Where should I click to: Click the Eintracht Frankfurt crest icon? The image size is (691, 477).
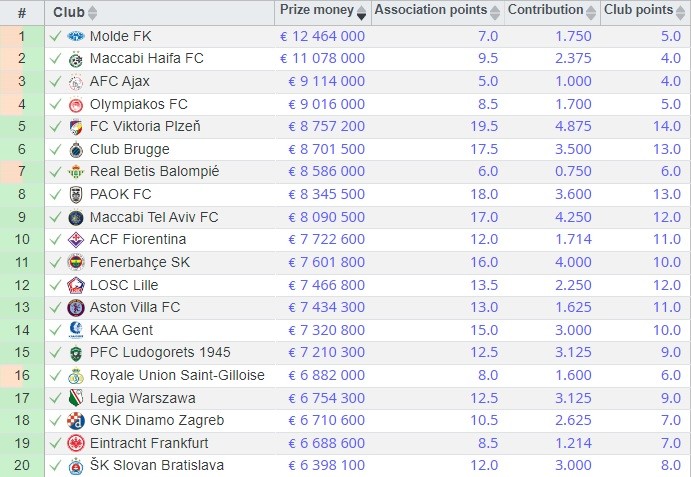[76, 443]
